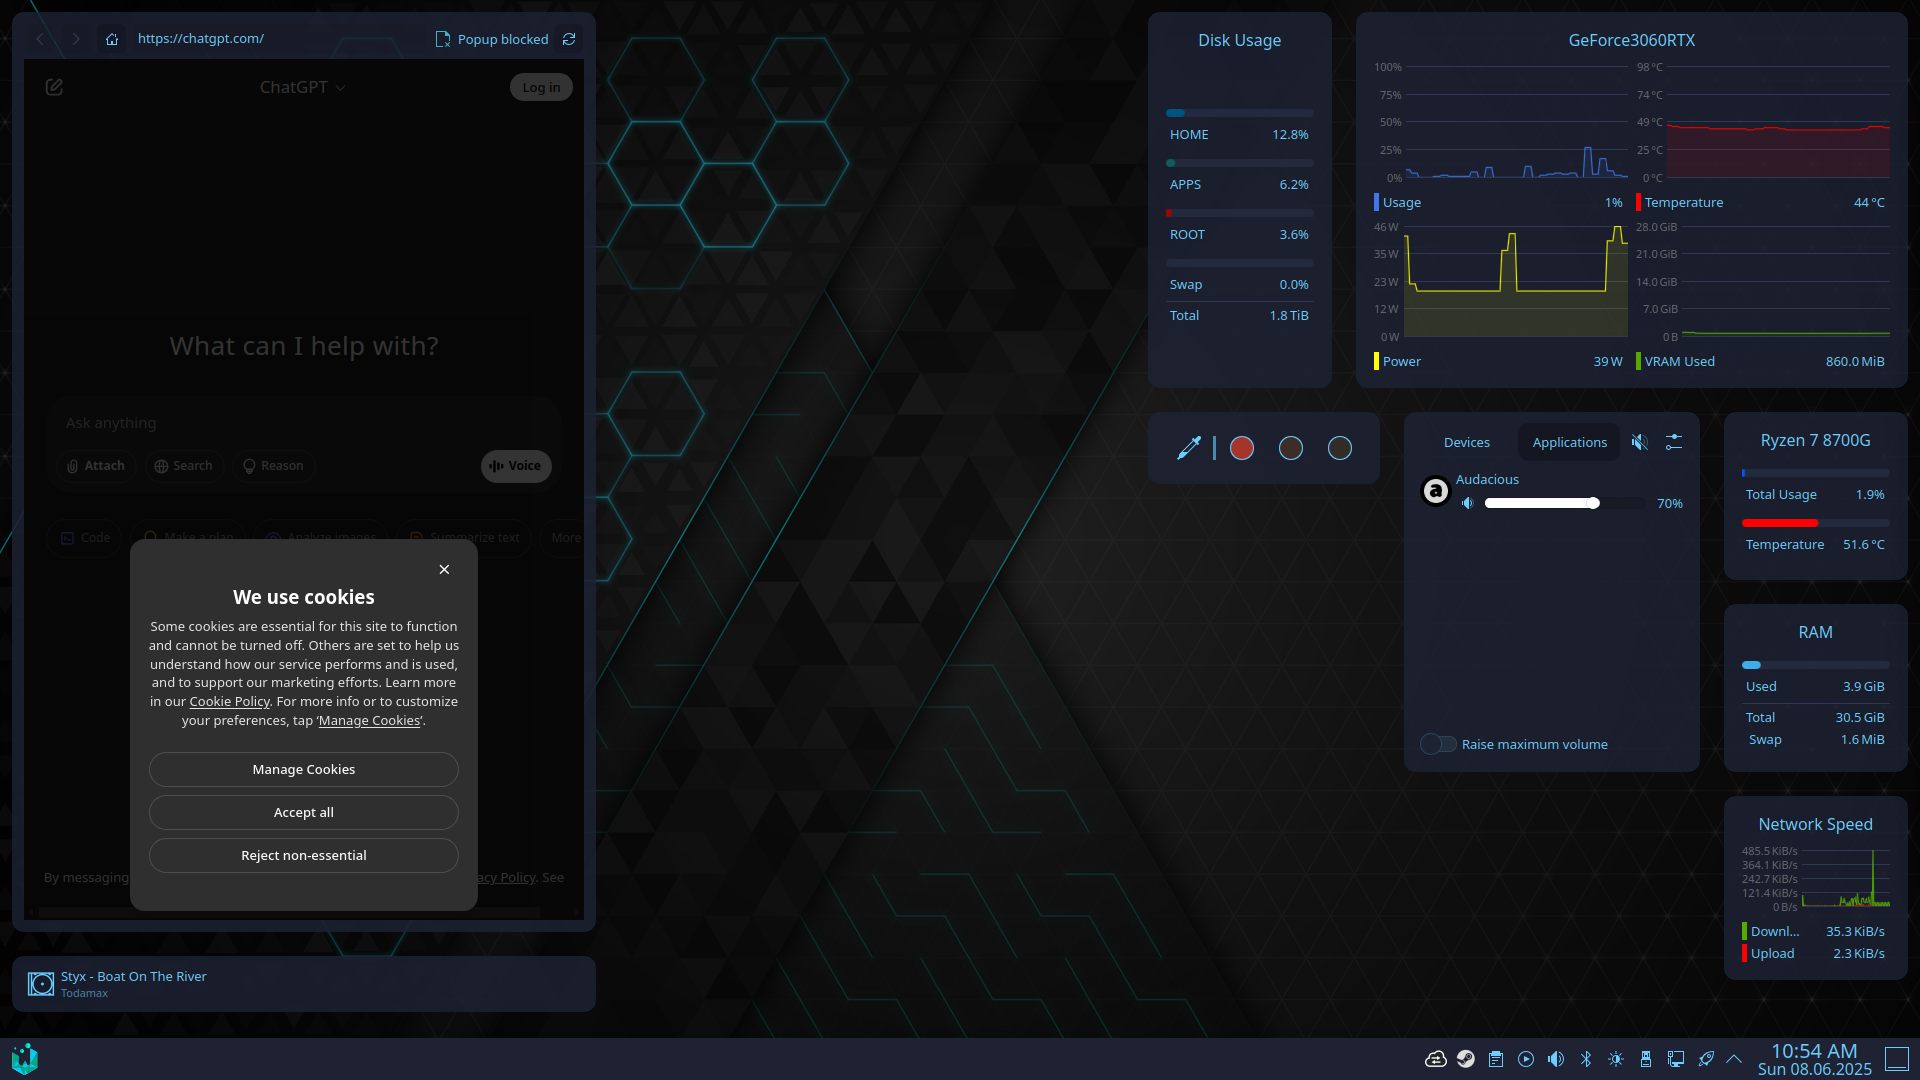Image resolution: width=1920 pixels, height=1080 pixels.
Task: Expand the ChatGPT model dropdown
Action: click(303, 87)
